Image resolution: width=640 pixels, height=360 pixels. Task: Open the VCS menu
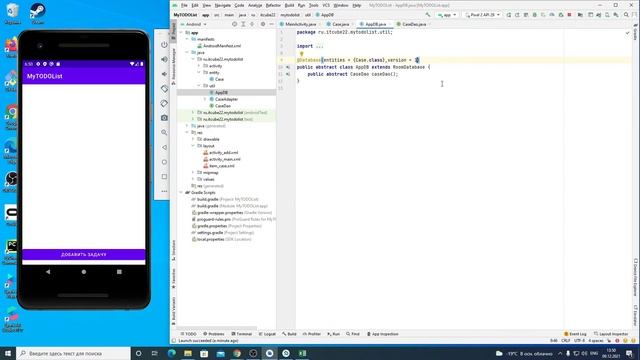(326, 5)
